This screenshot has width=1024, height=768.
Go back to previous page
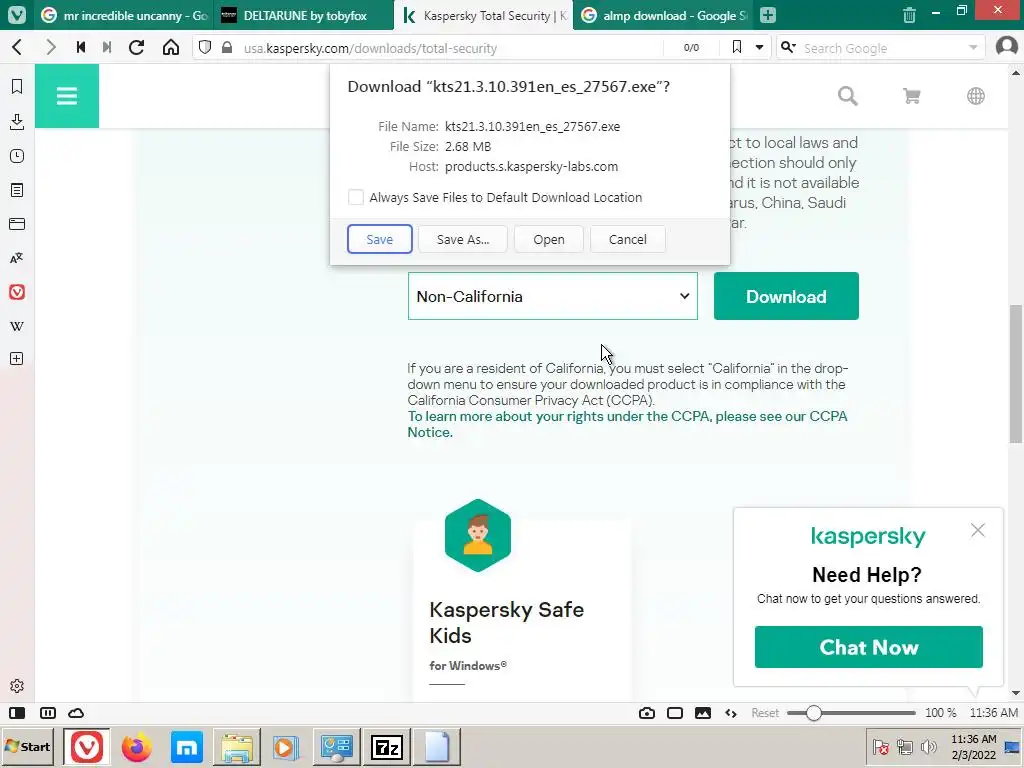click(x=18, y=48)
